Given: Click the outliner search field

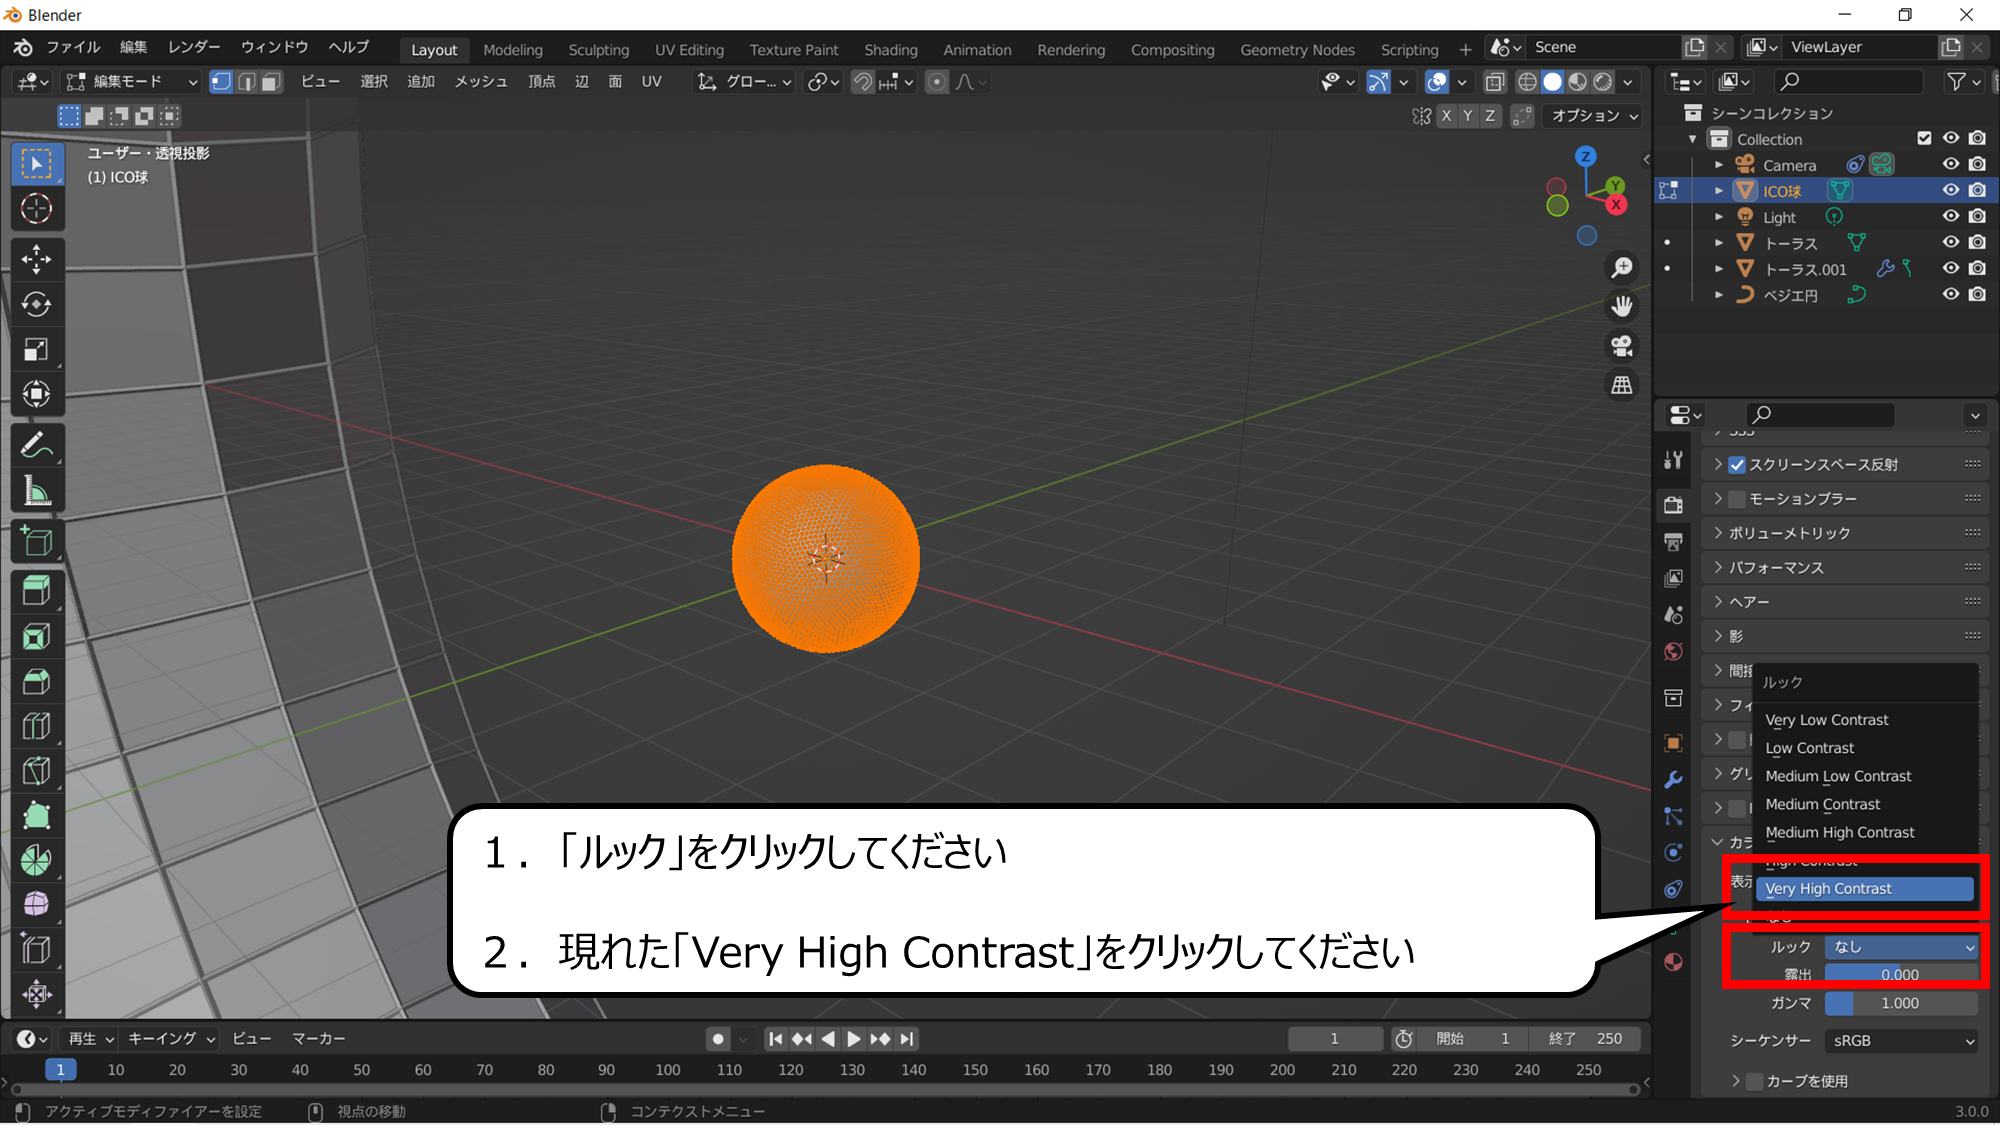Looking at the screenshot, I should (1848, 82).
